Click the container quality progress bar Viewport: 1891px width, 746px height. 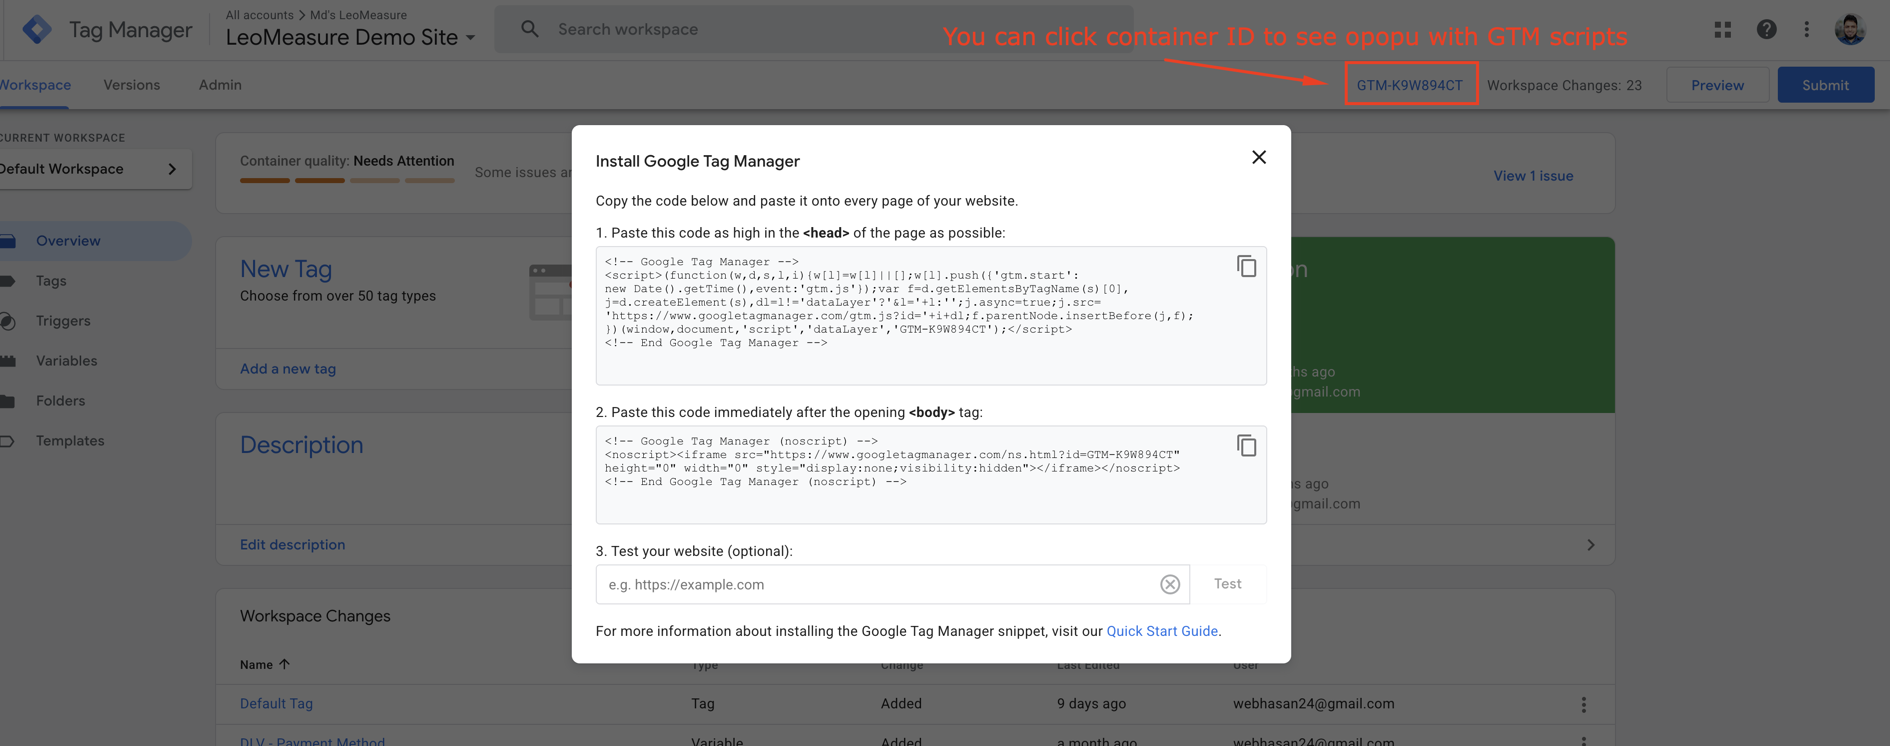coord(347,181)
